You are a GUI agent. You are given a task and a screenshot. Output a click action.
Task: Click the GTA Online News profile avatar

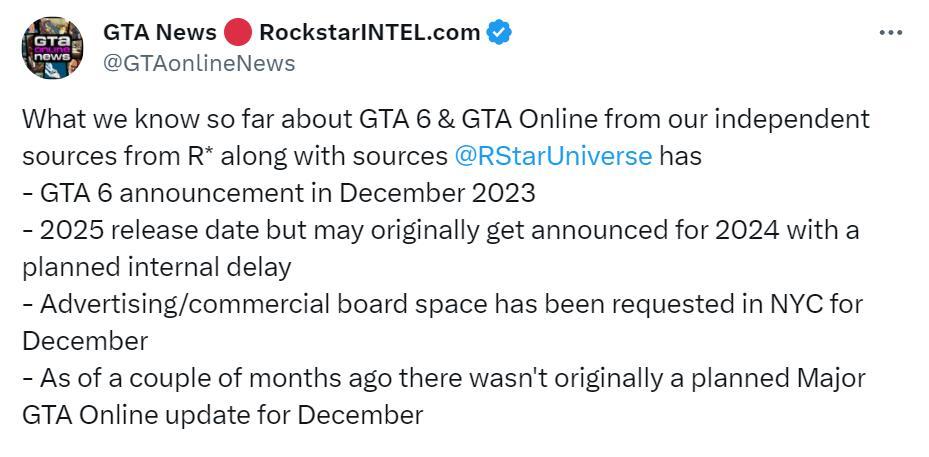pos(52,47)
